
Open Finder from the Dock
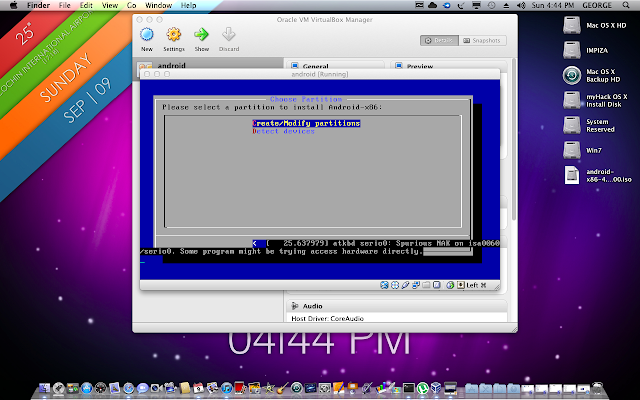coord(45,388)
